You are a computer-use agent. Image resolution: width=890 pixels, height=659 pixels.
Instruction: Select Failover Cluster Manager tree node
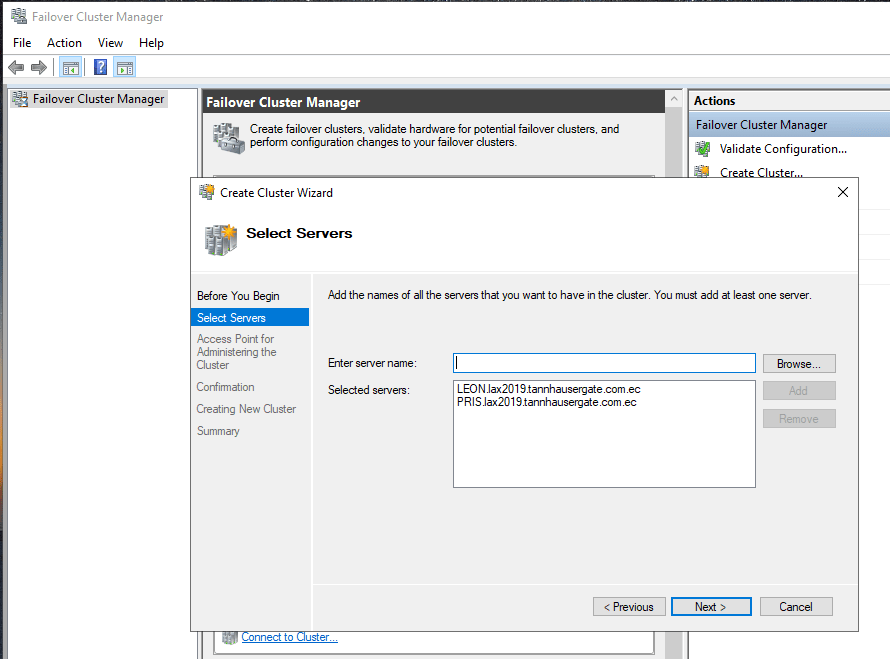tap(98, 99)
